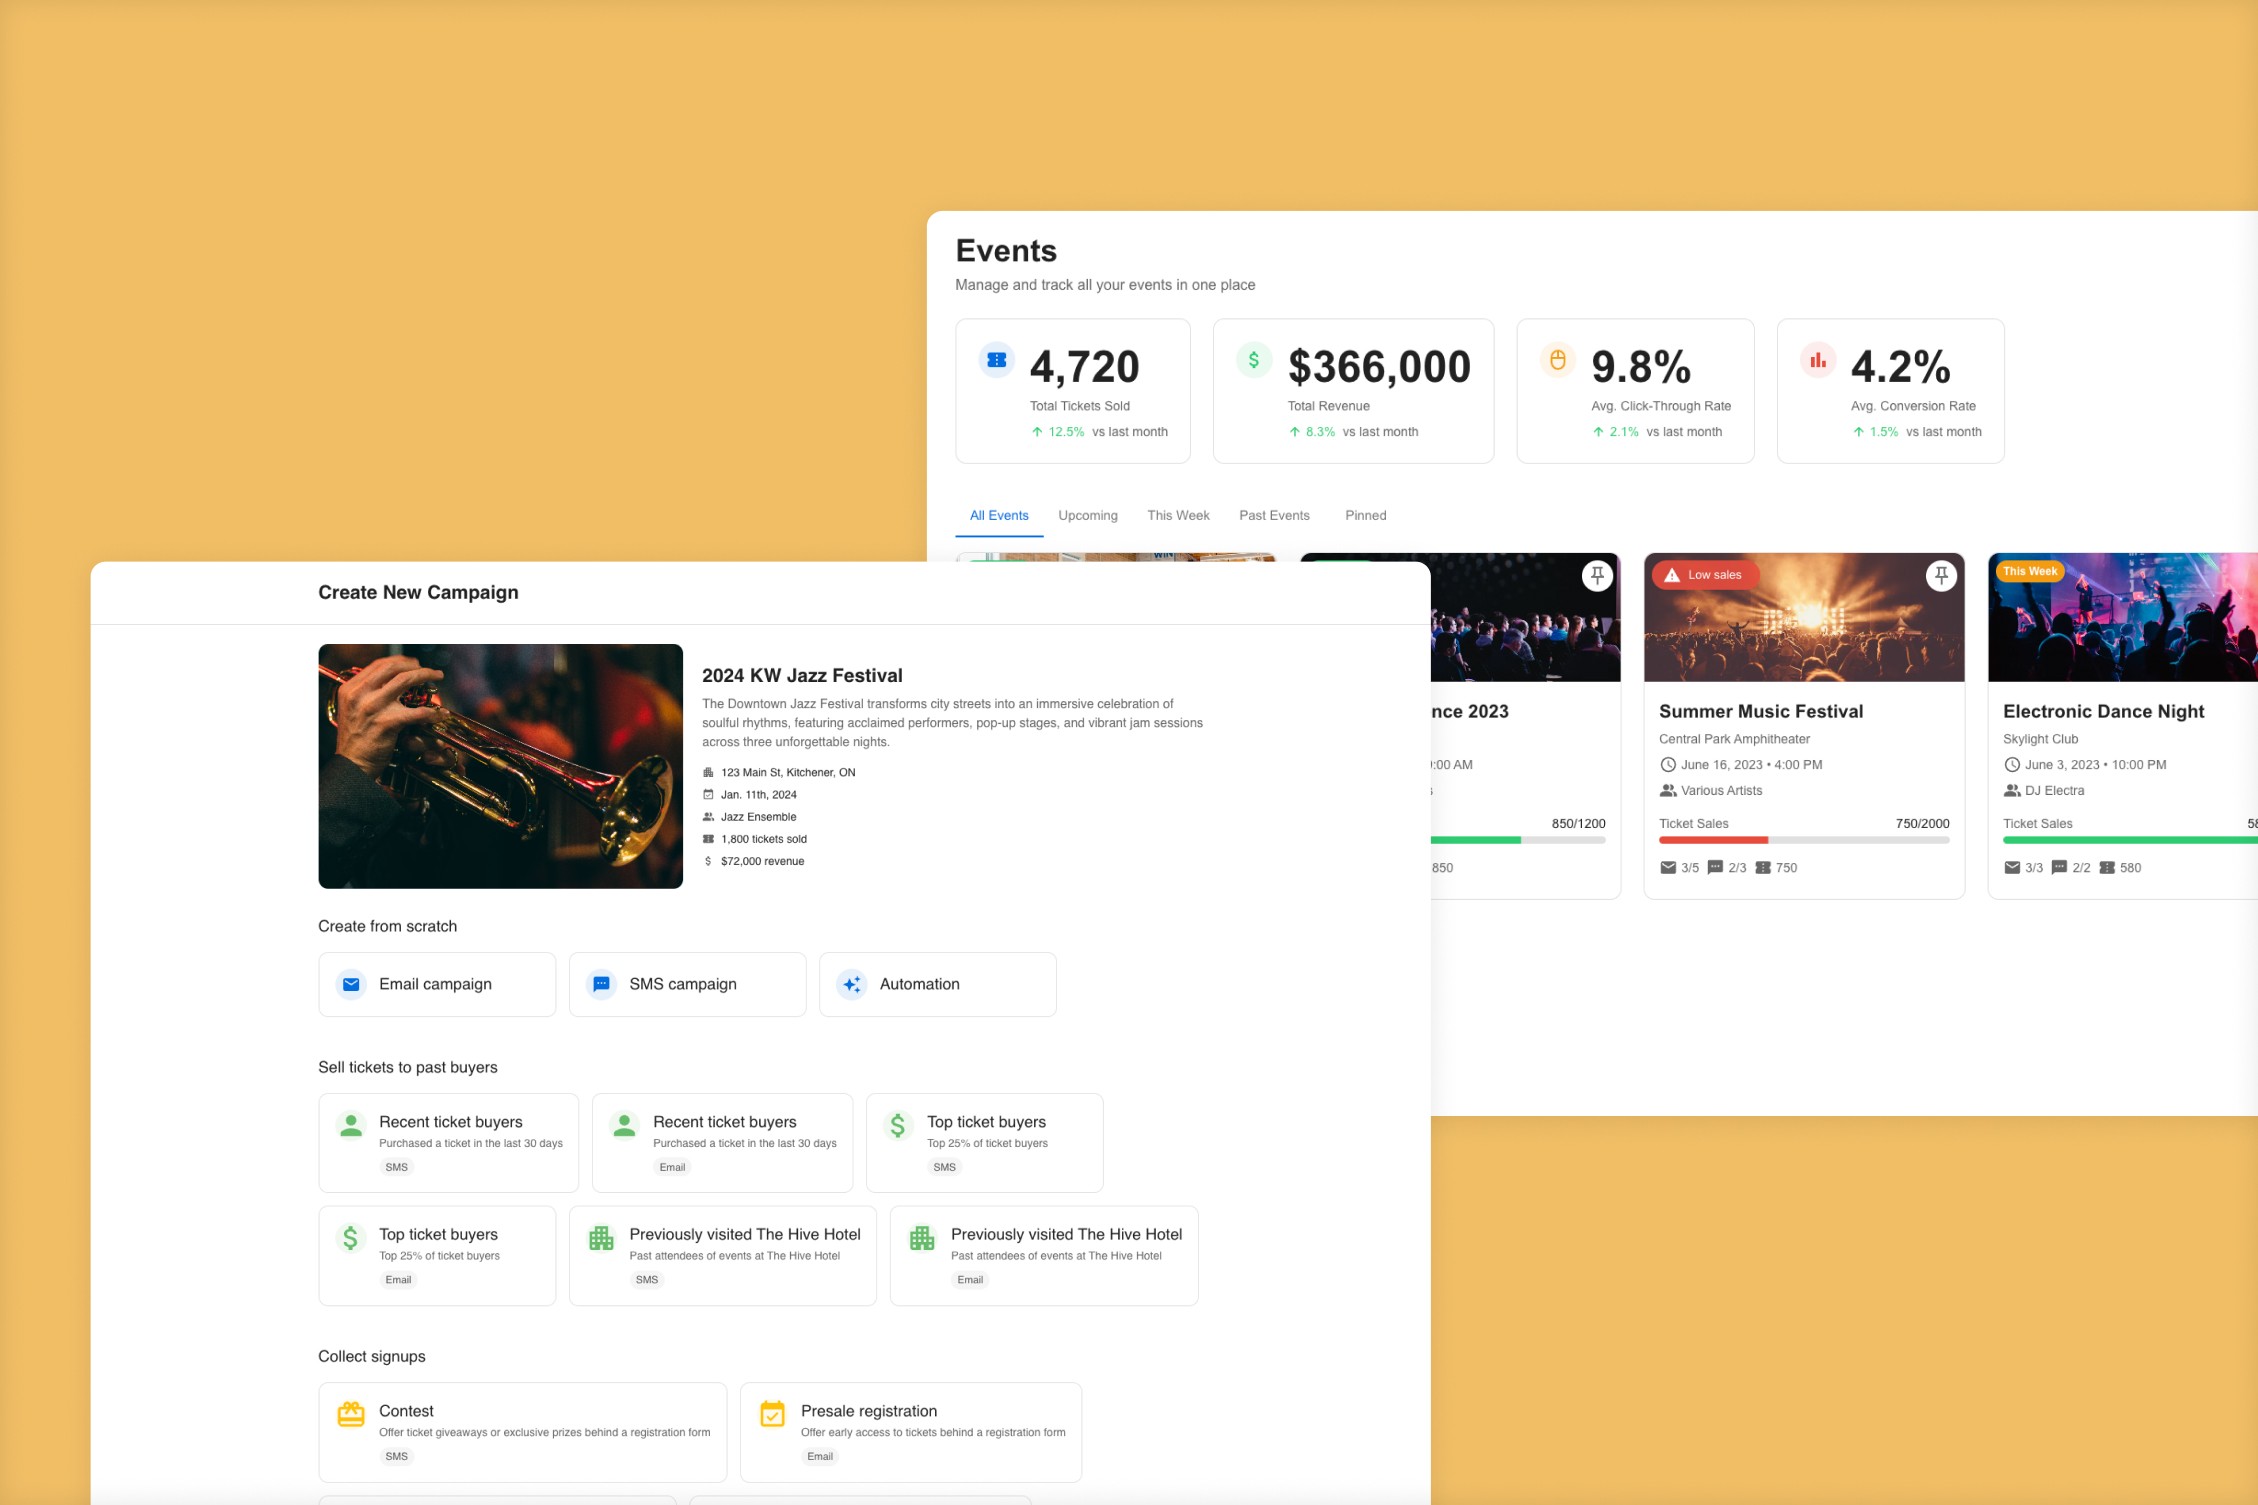2258x1505 pixels.
Task: Open the Summer Music Festival concert photo
Action: [x=1804, y=618]
